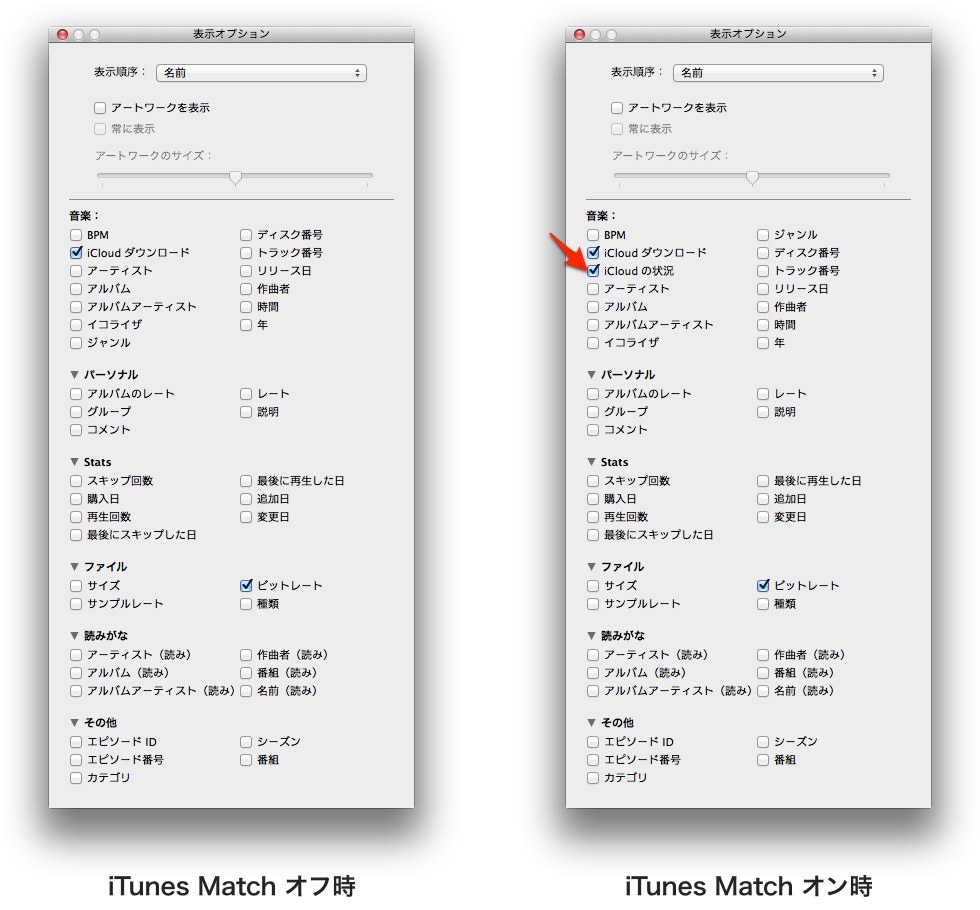This screenshot has height=910, width=980.
Task: Check レート in right window
Action: (762, 394)
